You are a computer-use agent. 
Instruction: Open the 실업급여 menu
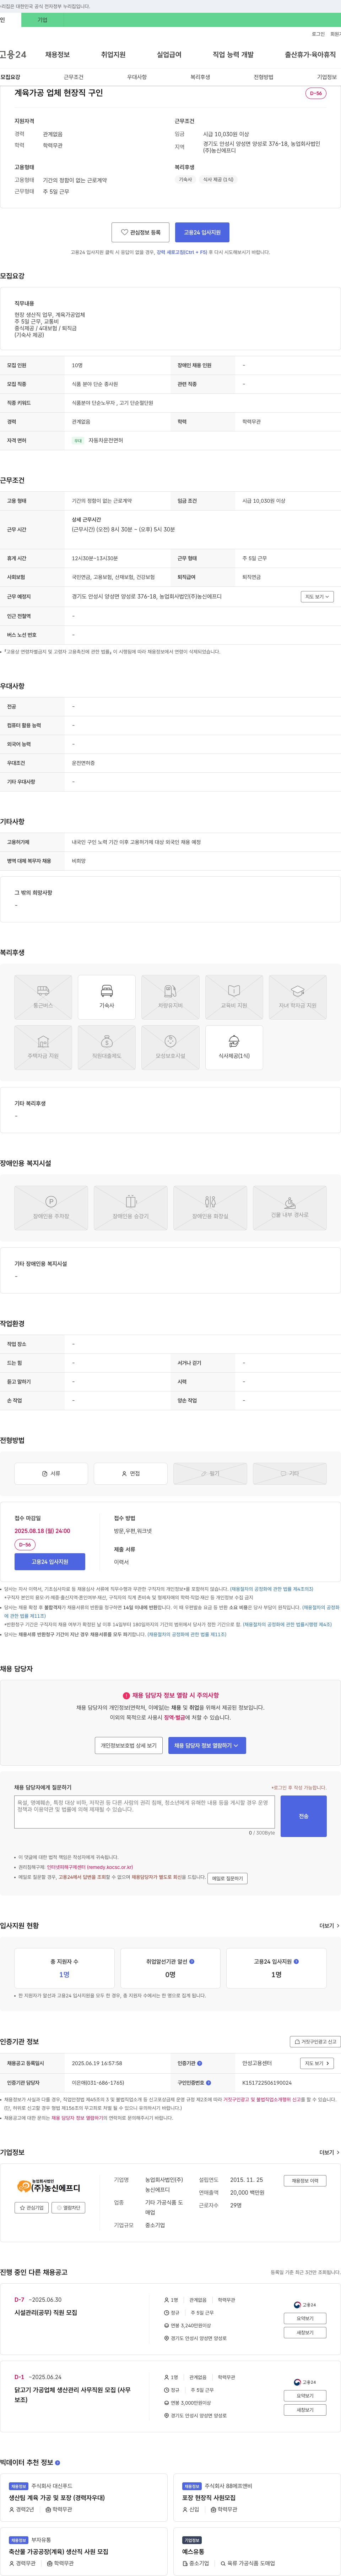[169, 55]
